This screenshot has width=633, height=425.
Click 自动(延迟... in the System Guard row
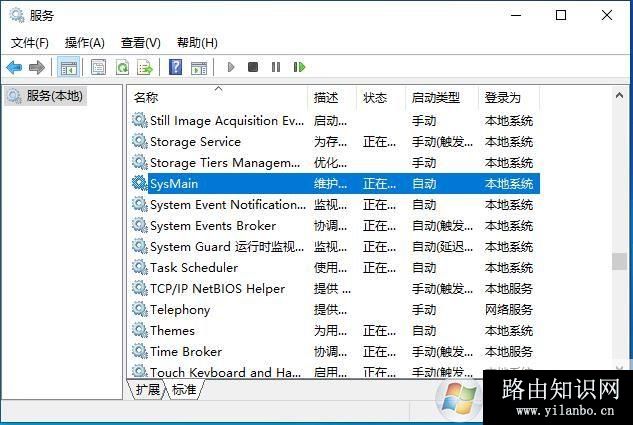(x=442, y=247)
